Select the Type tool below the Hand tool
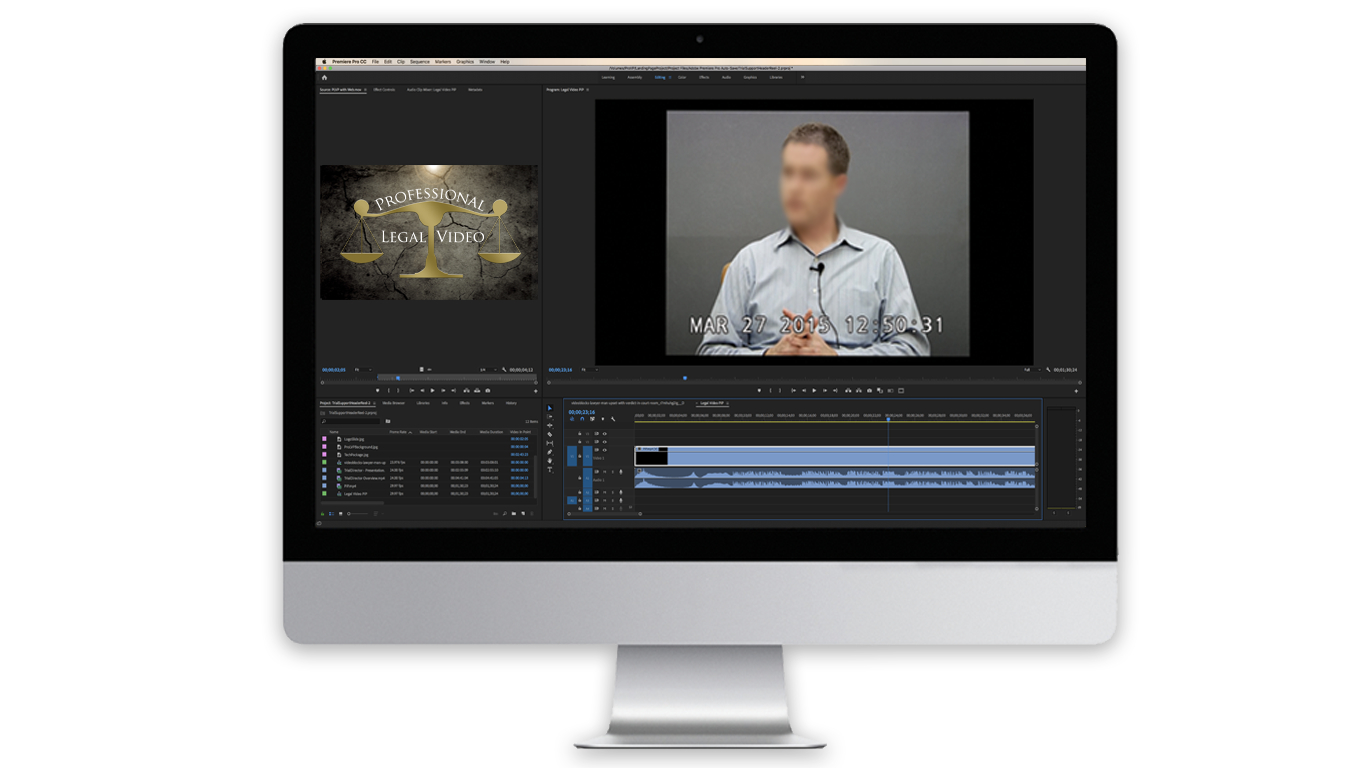The image size is (1366, 768). point(550,470)
